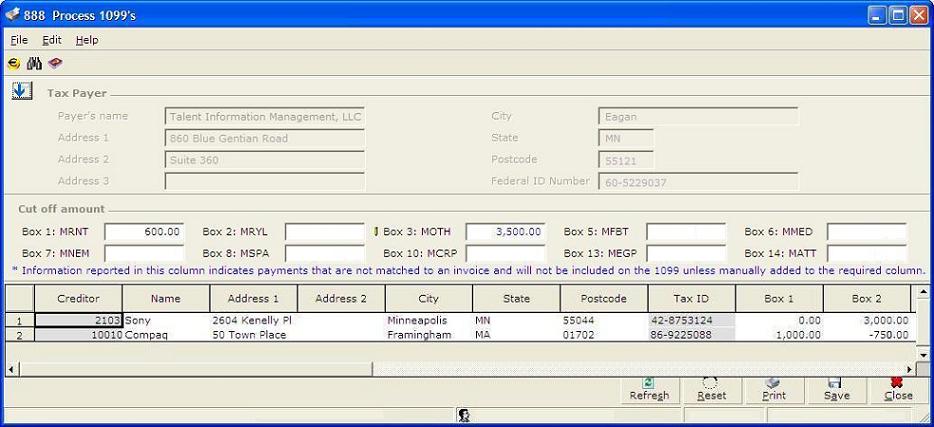Screen dimensions: 934x427
Task: Click the City field showing Eagan
Action: click(x=698, y=117)
